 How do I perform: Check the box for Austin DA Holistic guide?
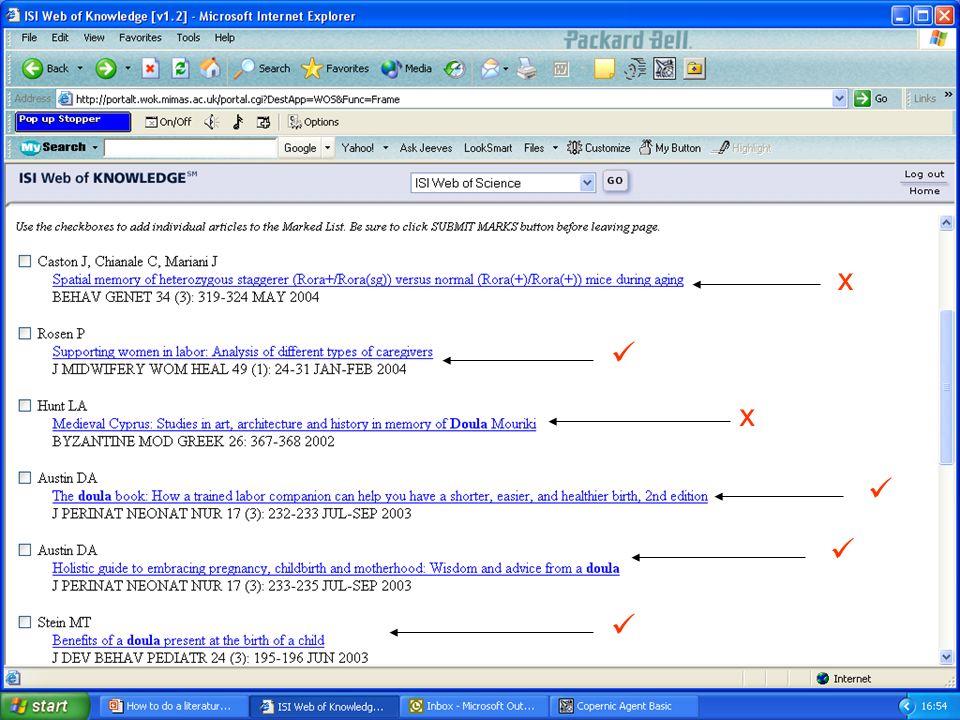tap(24, 550)
